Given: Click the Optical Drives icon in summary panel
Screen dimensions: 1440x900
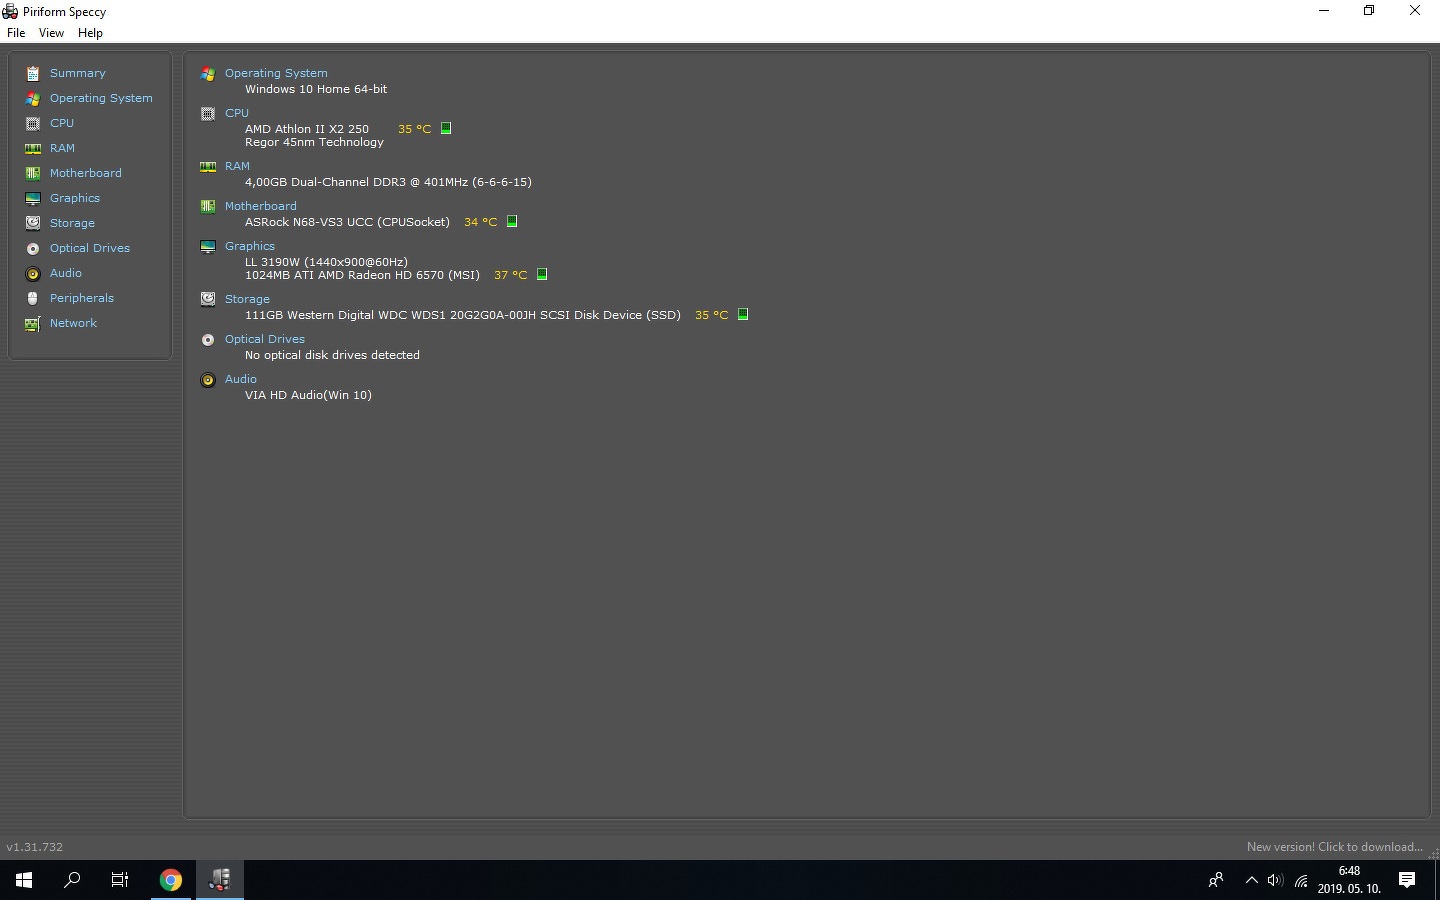Looking at the screenshot, I should coord(208,339).
